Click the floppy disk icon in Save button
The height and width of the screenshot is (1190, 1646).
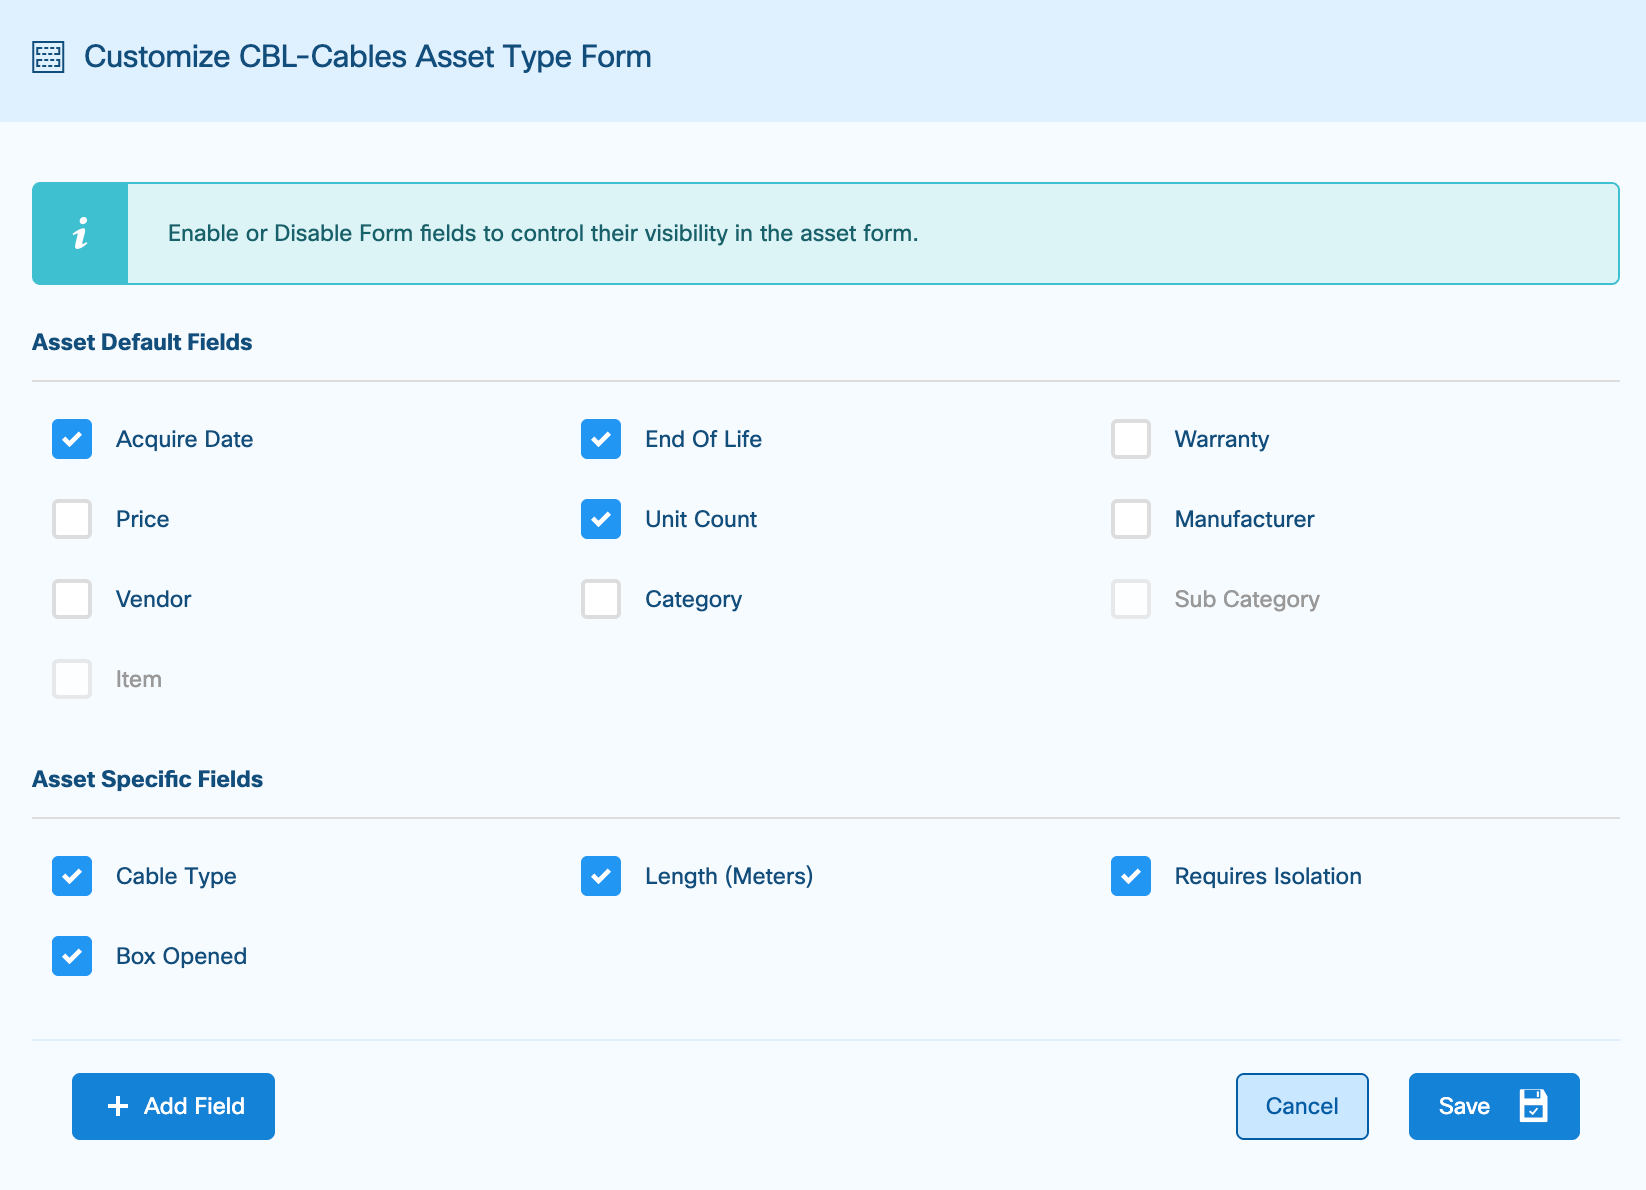click(x=1535, y=1106)
